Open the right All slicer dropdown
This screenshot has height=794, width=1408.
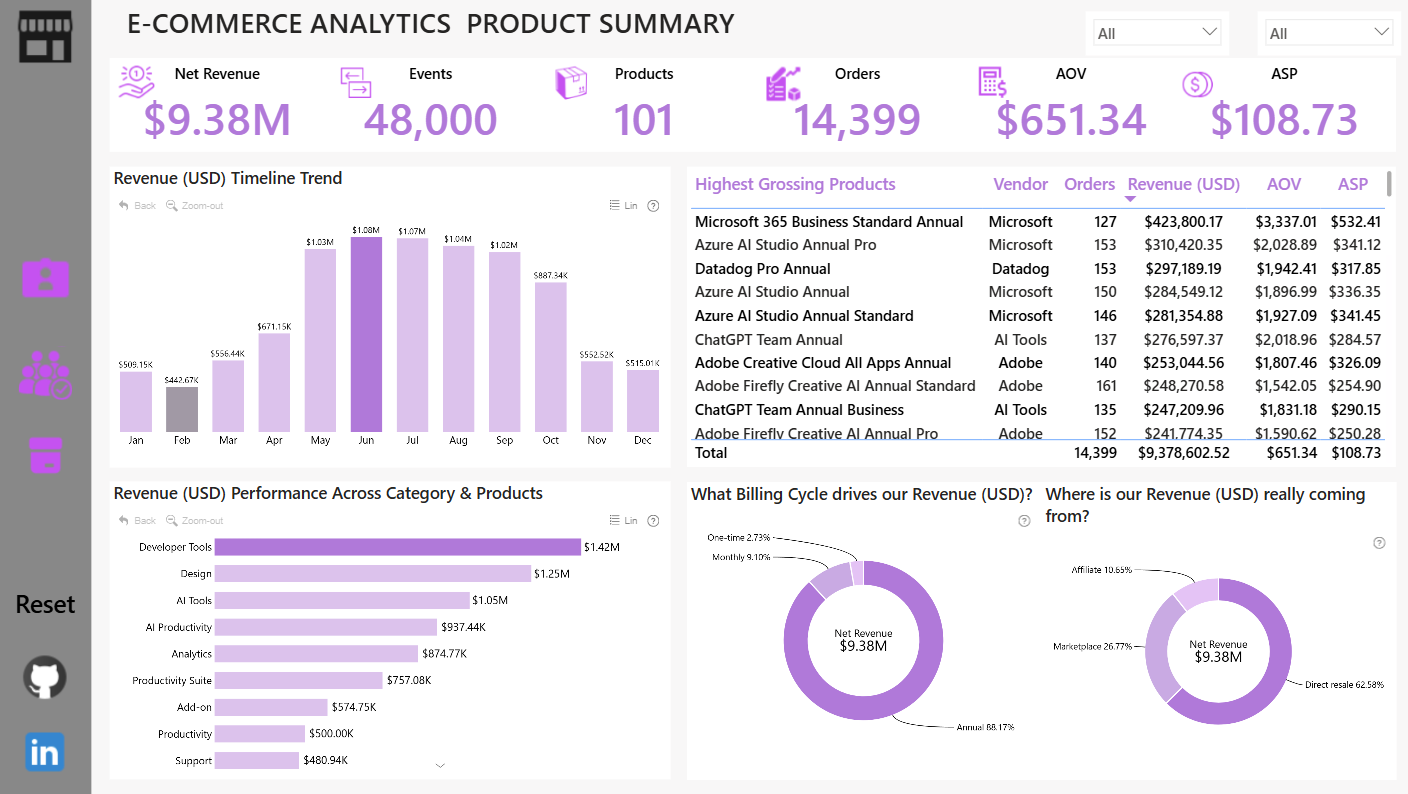(x=1329, y=33)
